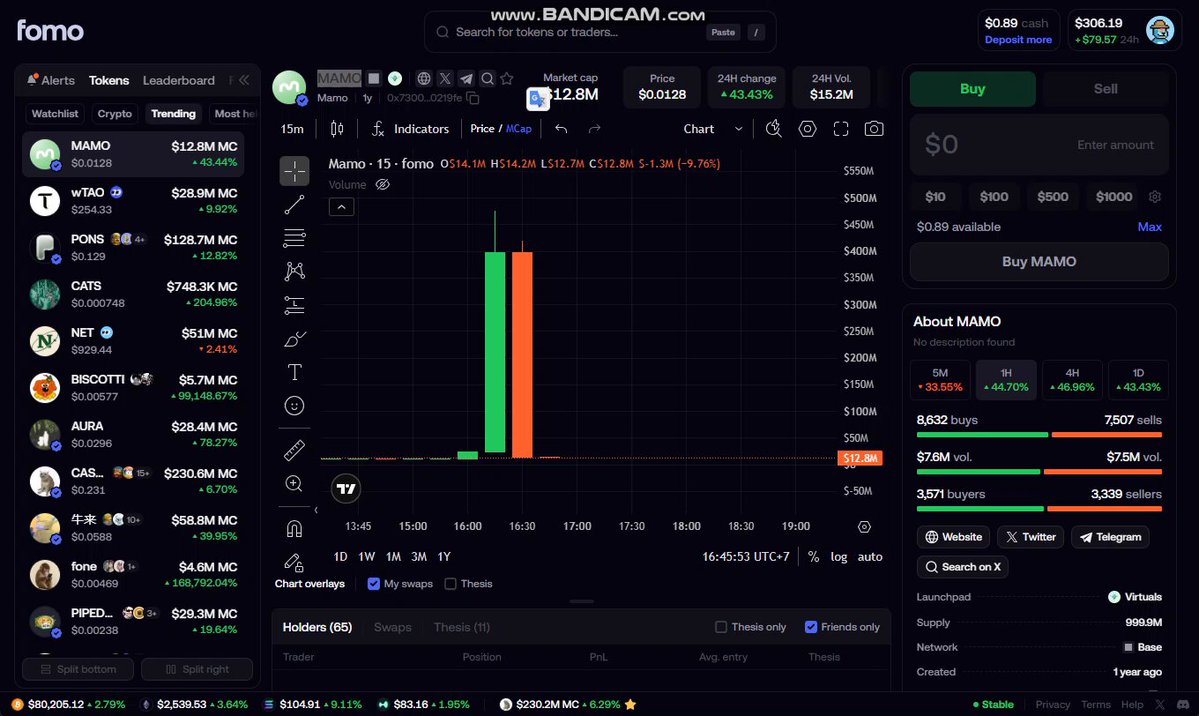
Task: Open the emoji sticker tool
Action: point(294,405)
